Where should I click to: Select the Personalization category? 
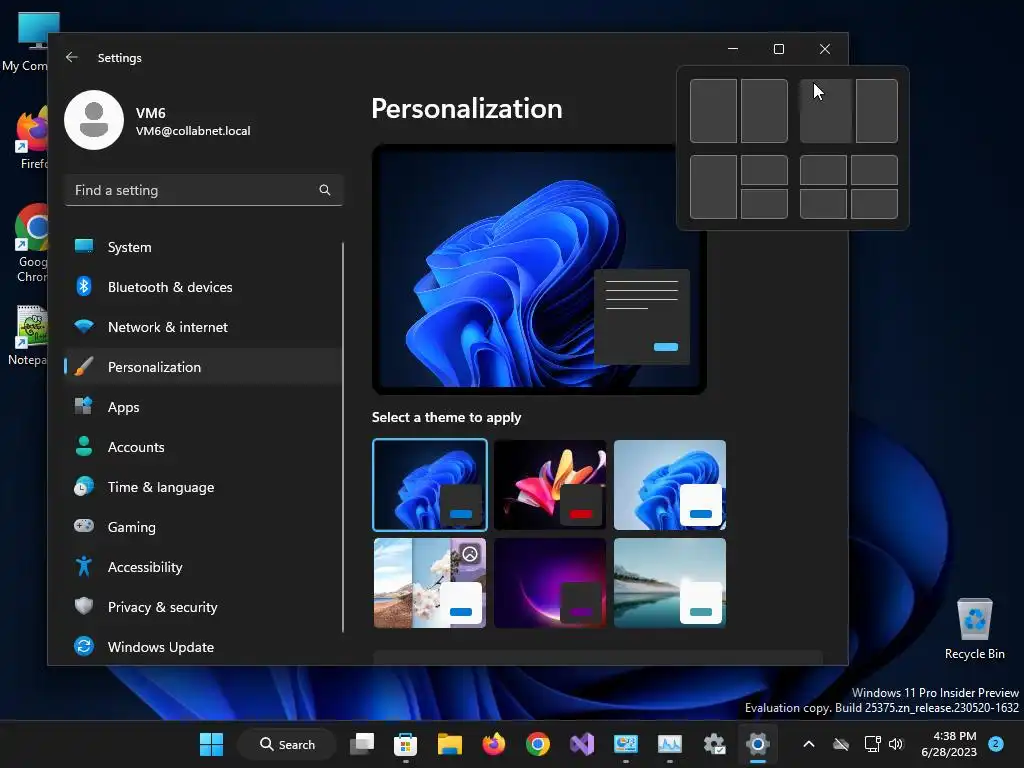(202, 367)
